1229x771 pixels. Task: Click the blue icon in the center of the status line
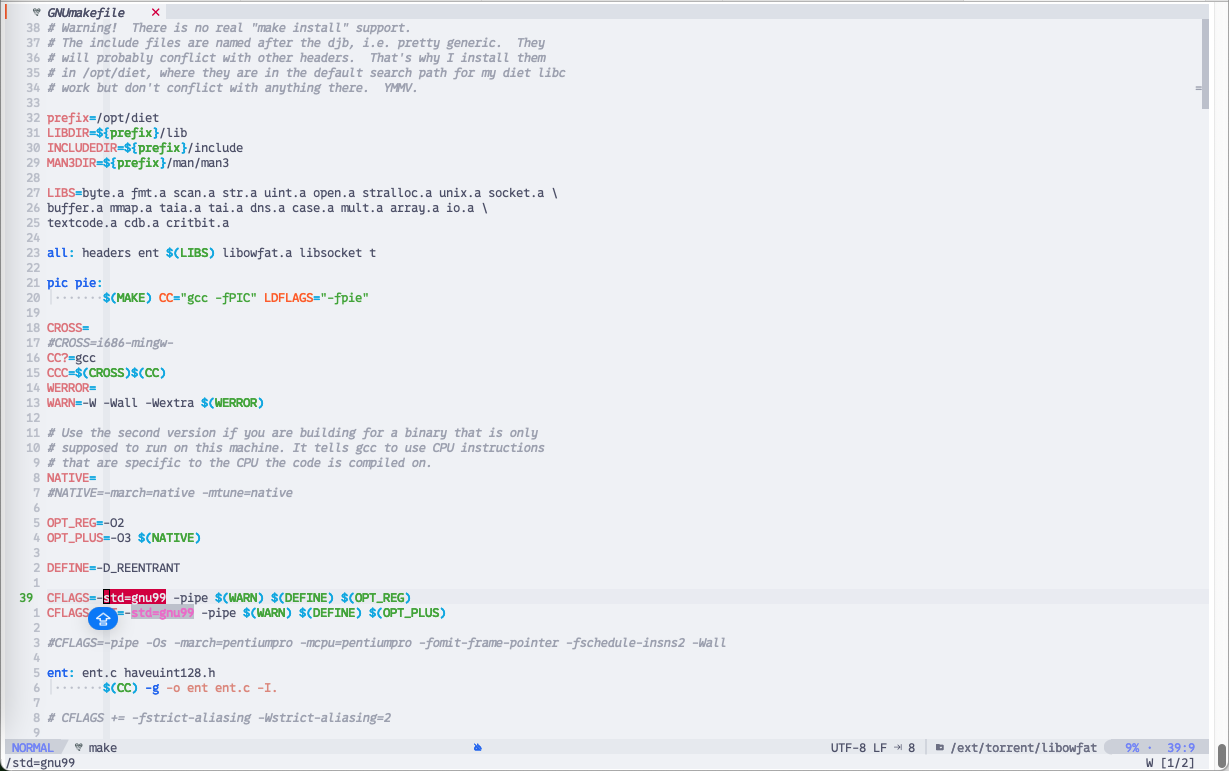point(478,748)
